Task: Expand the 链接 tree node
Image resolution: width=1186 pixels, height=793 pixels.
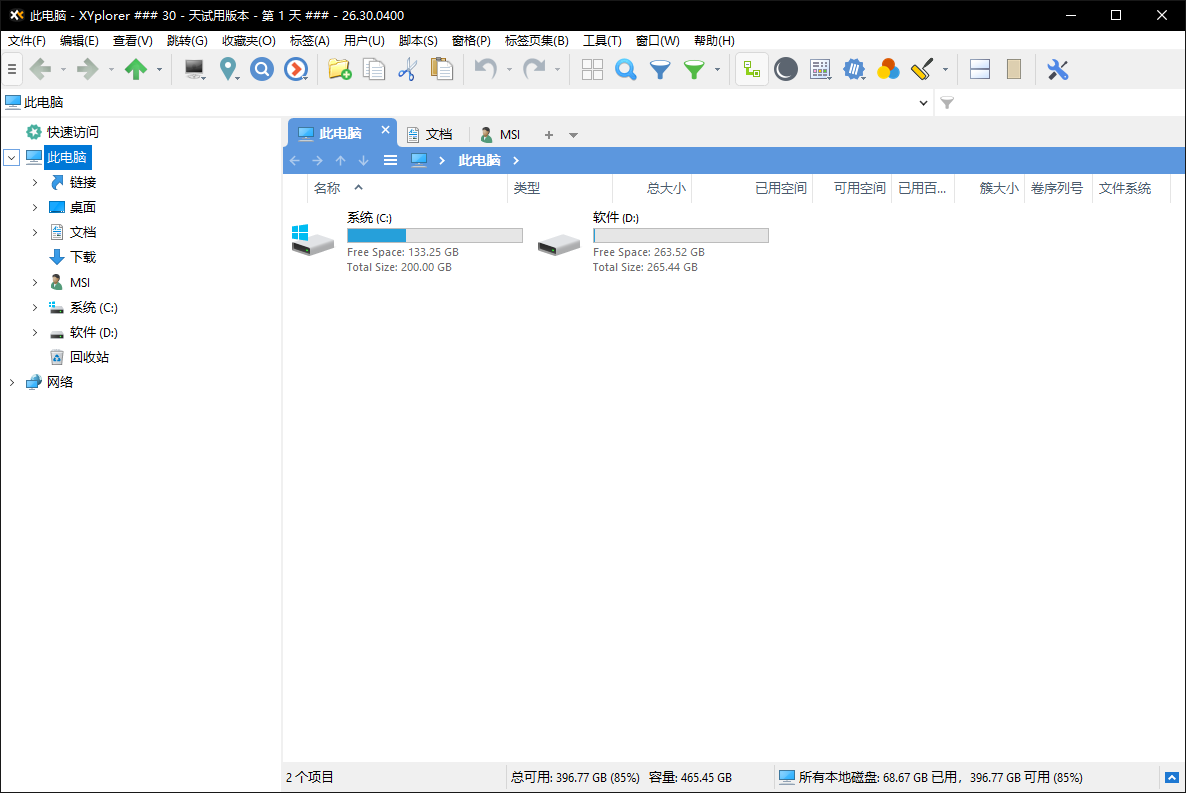Action: tap(35, 182)
